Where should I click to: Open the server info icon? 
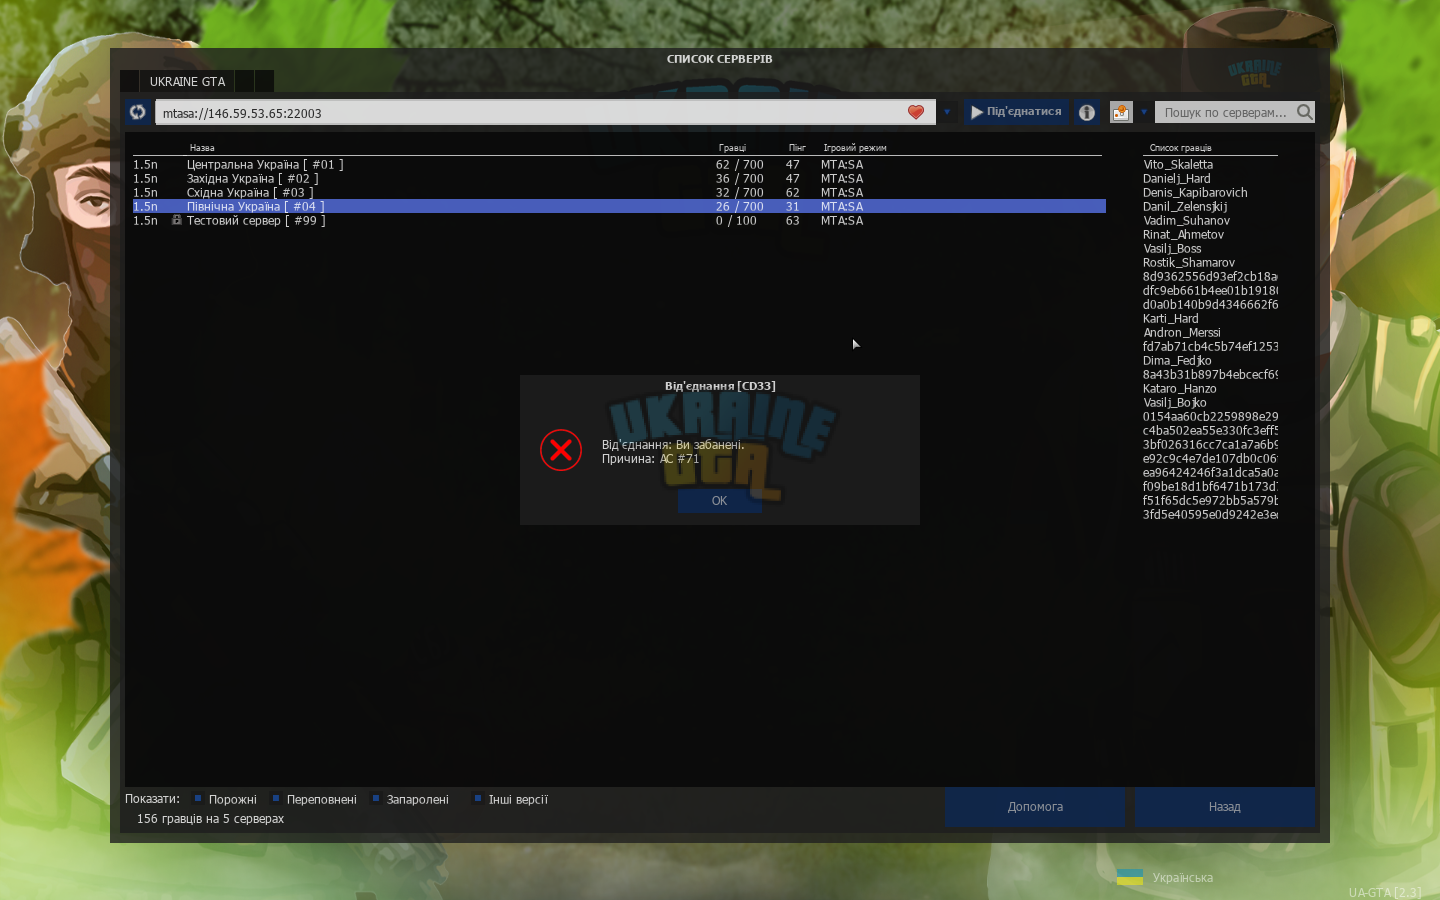click(1087, 113)
